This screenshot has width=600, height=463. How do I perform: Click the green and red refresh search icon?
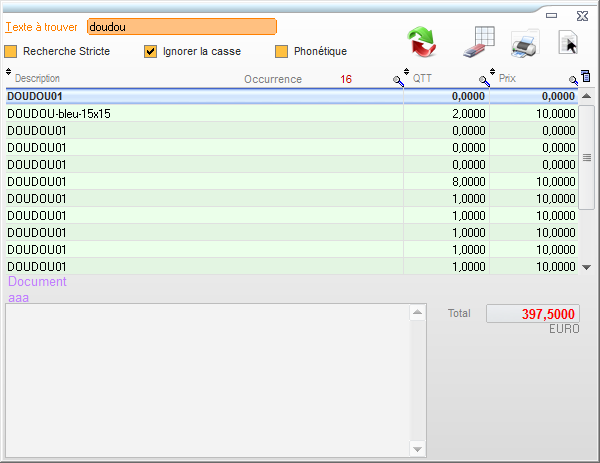424,43
